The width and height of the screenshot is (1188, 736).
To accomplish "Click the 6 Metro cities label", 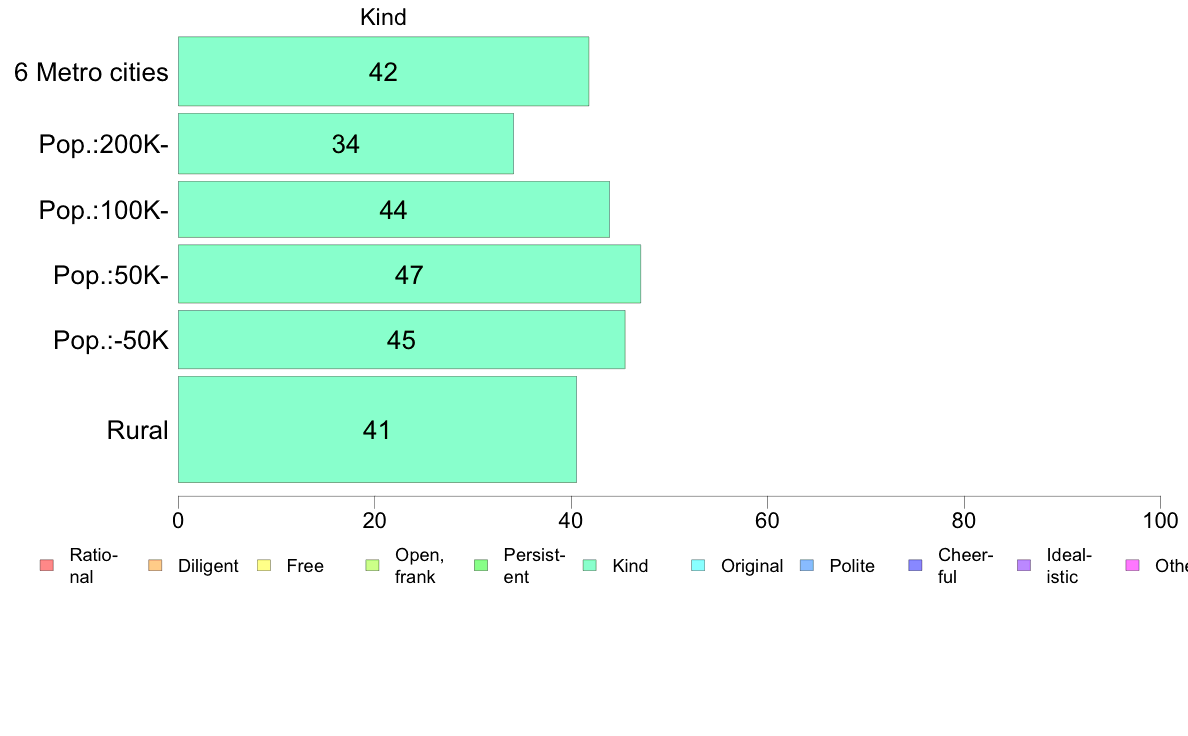I will tap(91, 72).
